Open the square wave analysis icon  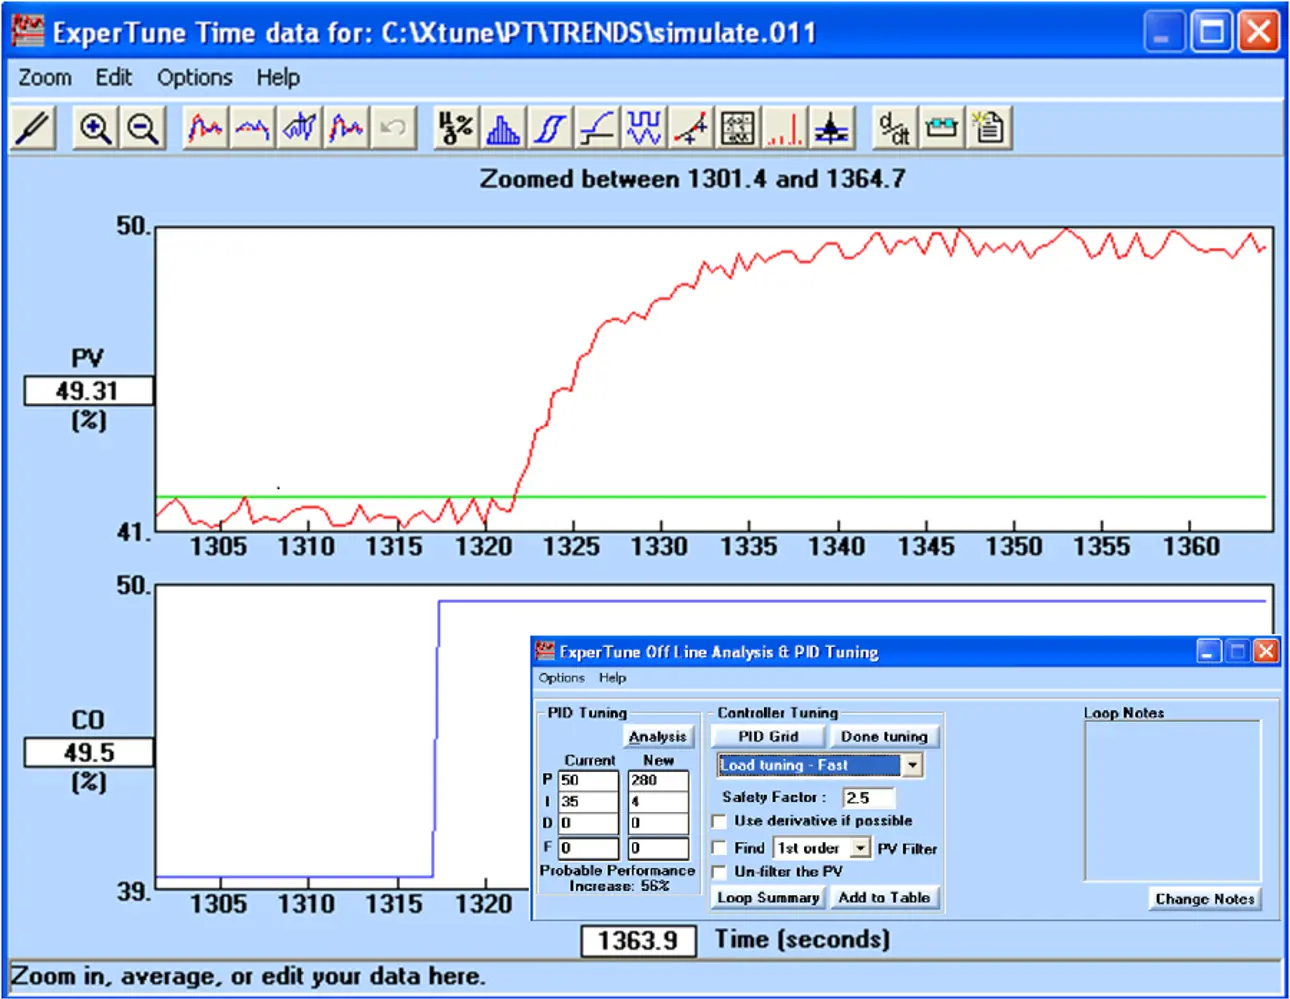(x=643, y=129)
